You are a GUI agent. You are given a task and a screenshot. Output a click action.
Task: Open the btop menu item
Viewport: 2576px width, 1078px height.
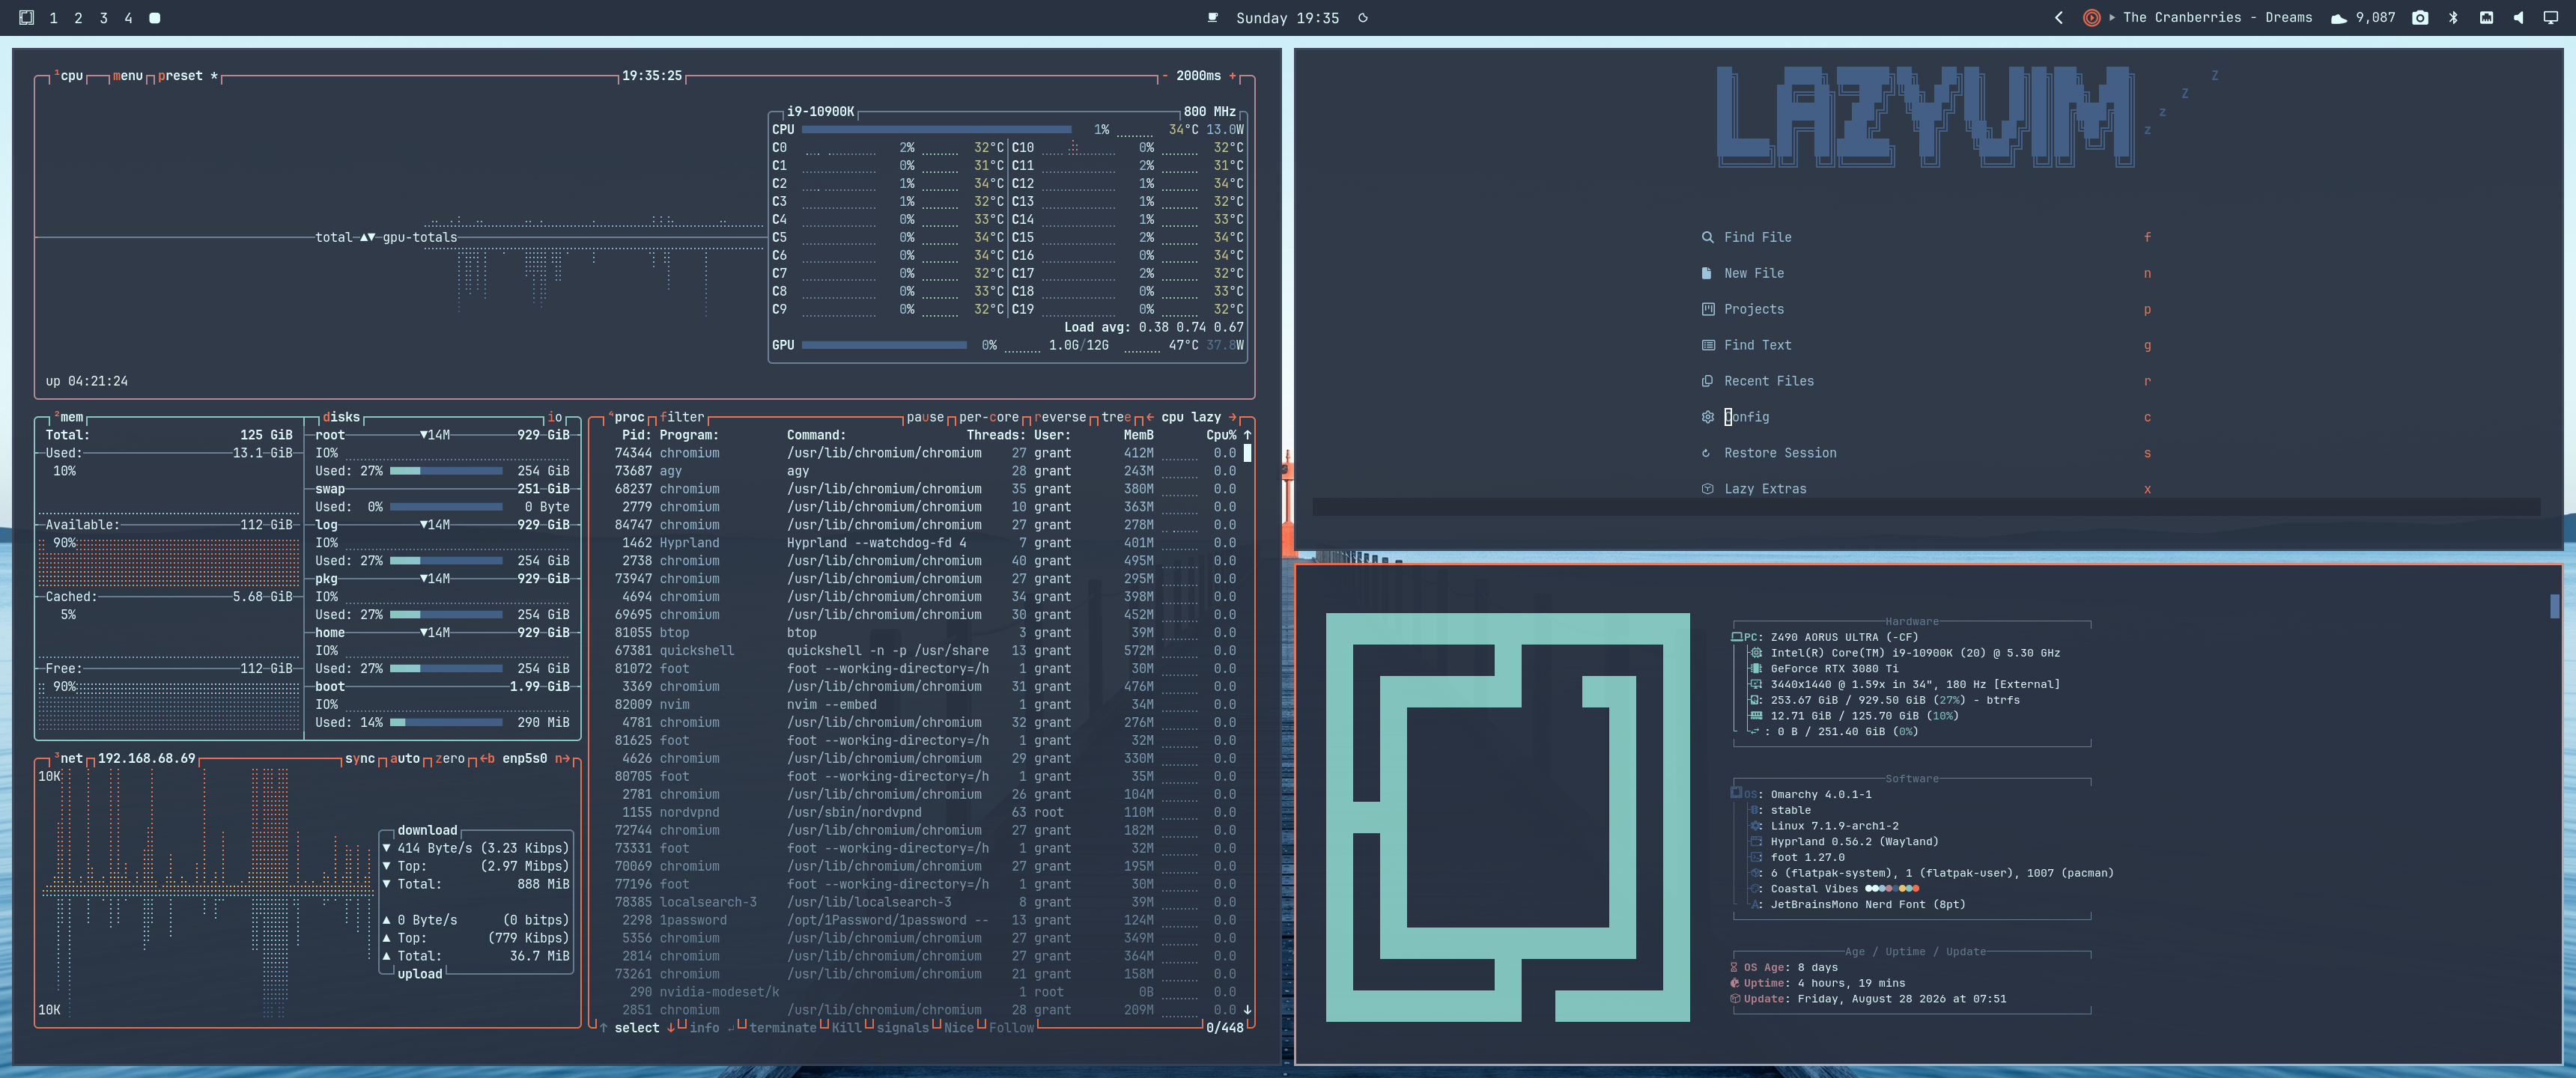point(127,76)
